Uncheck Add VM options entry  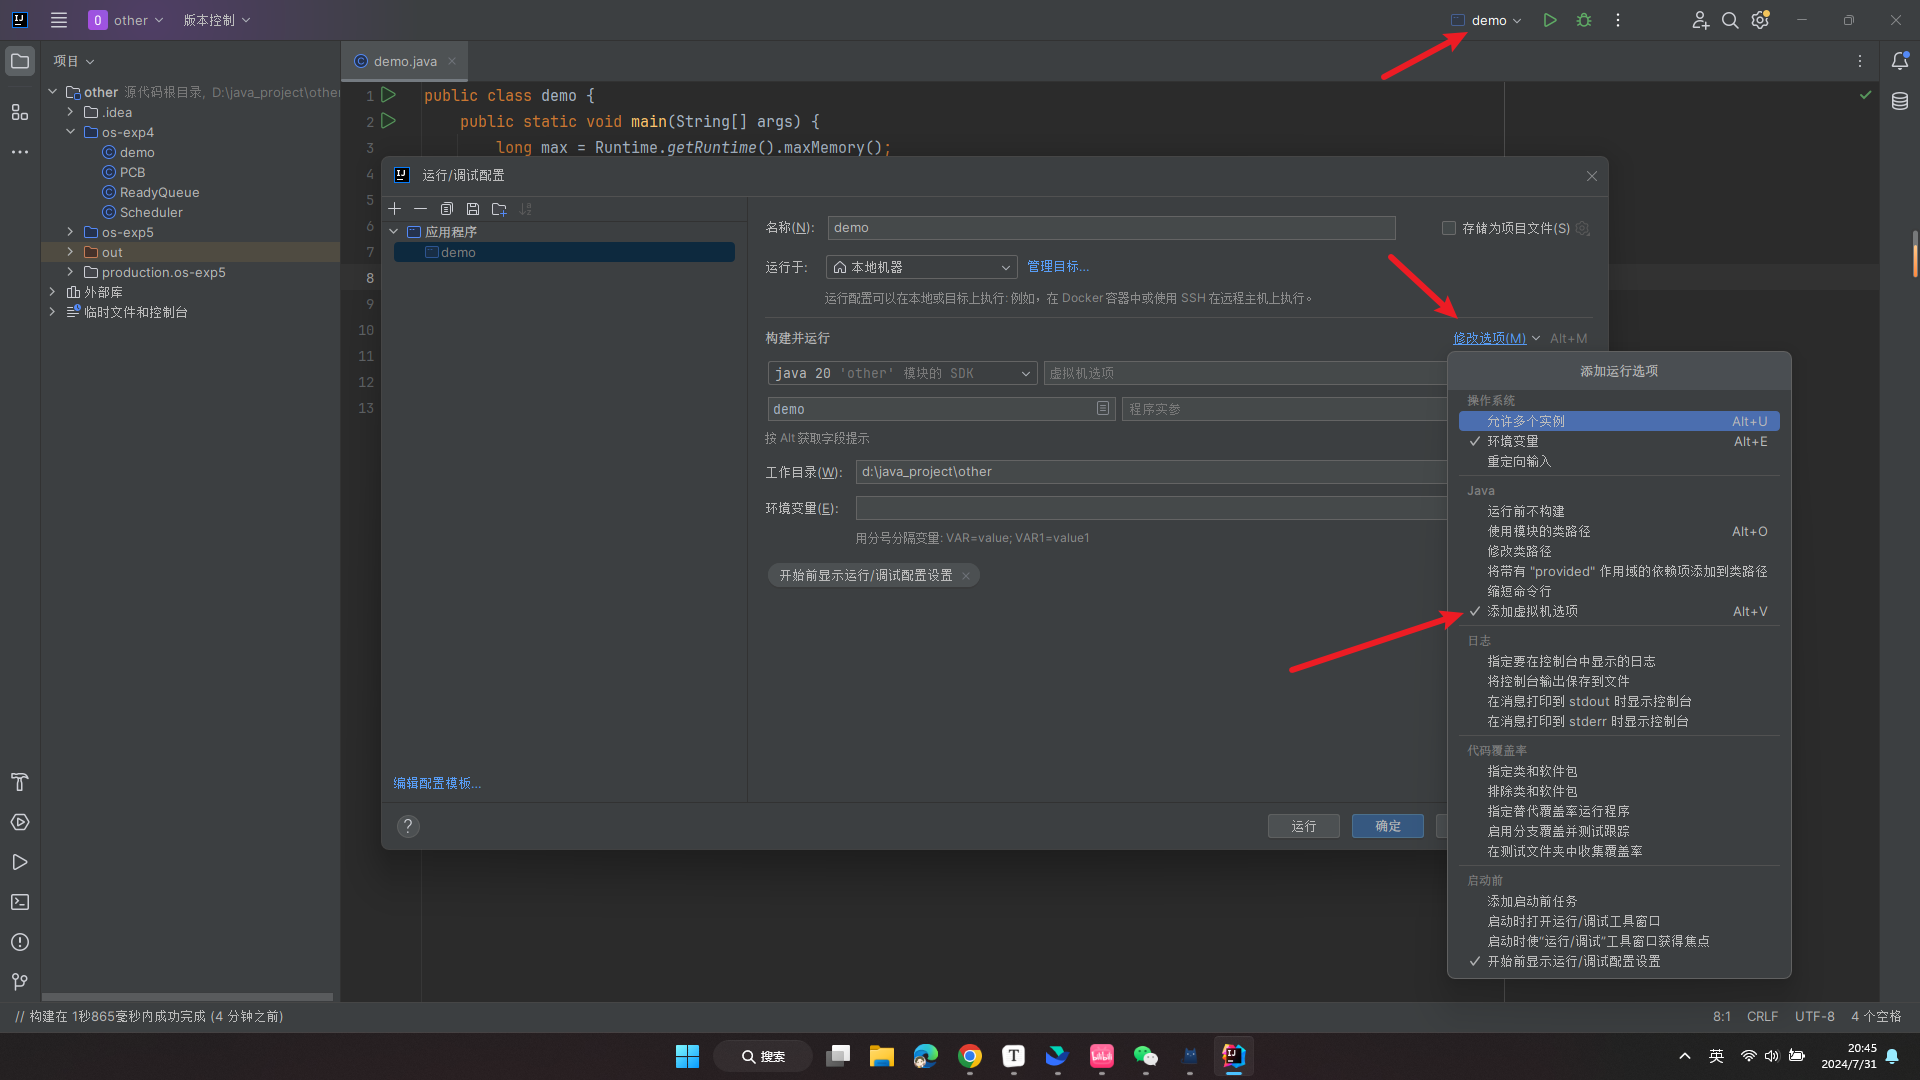click(1619, 611)
